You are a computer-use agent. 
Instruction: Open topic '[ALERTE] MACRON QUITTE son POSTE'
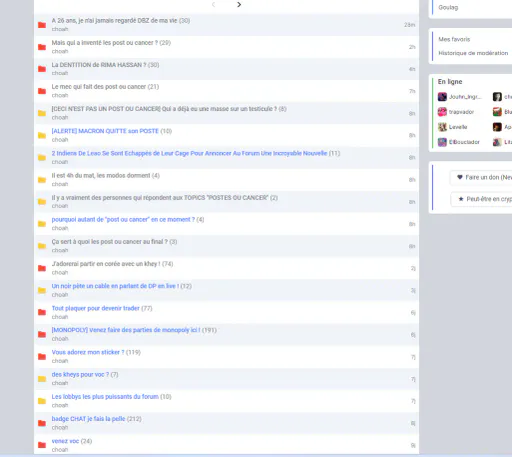pos(105,131)
